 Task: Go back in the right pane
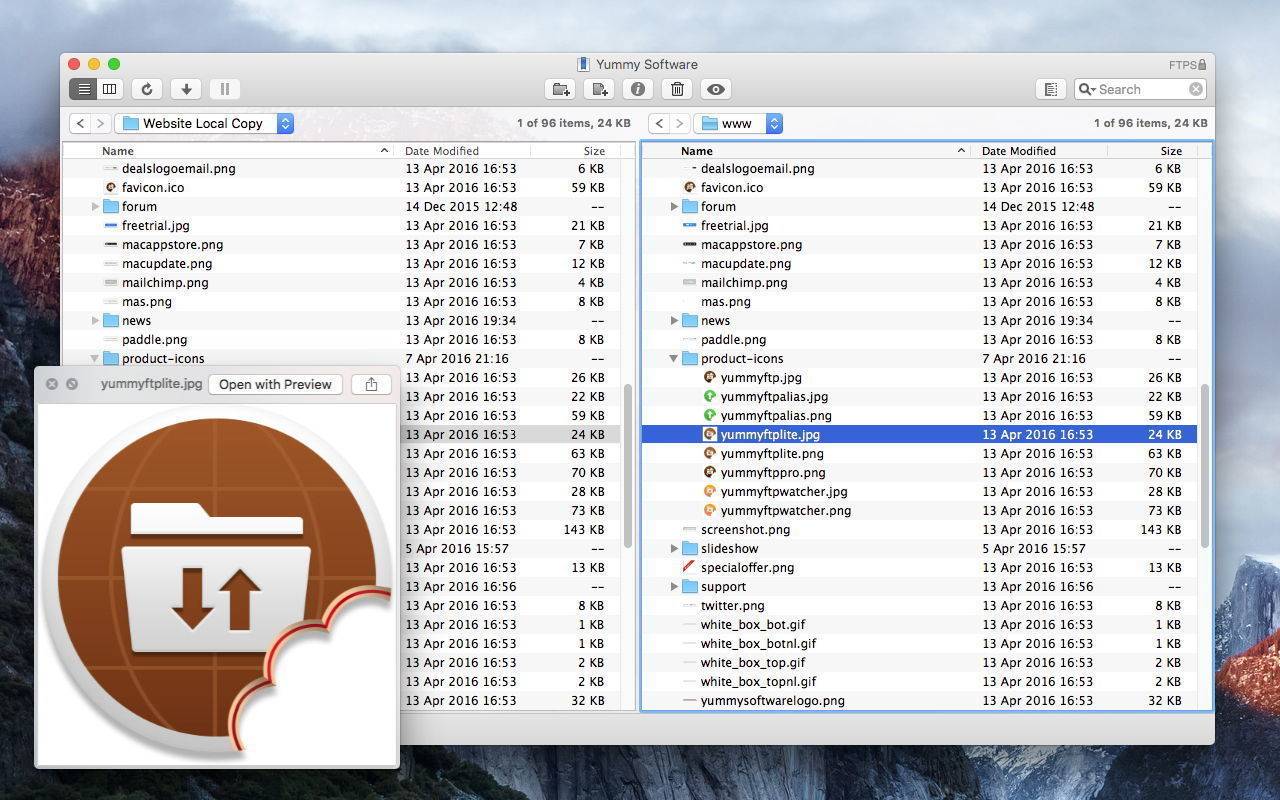pos(659,123)
